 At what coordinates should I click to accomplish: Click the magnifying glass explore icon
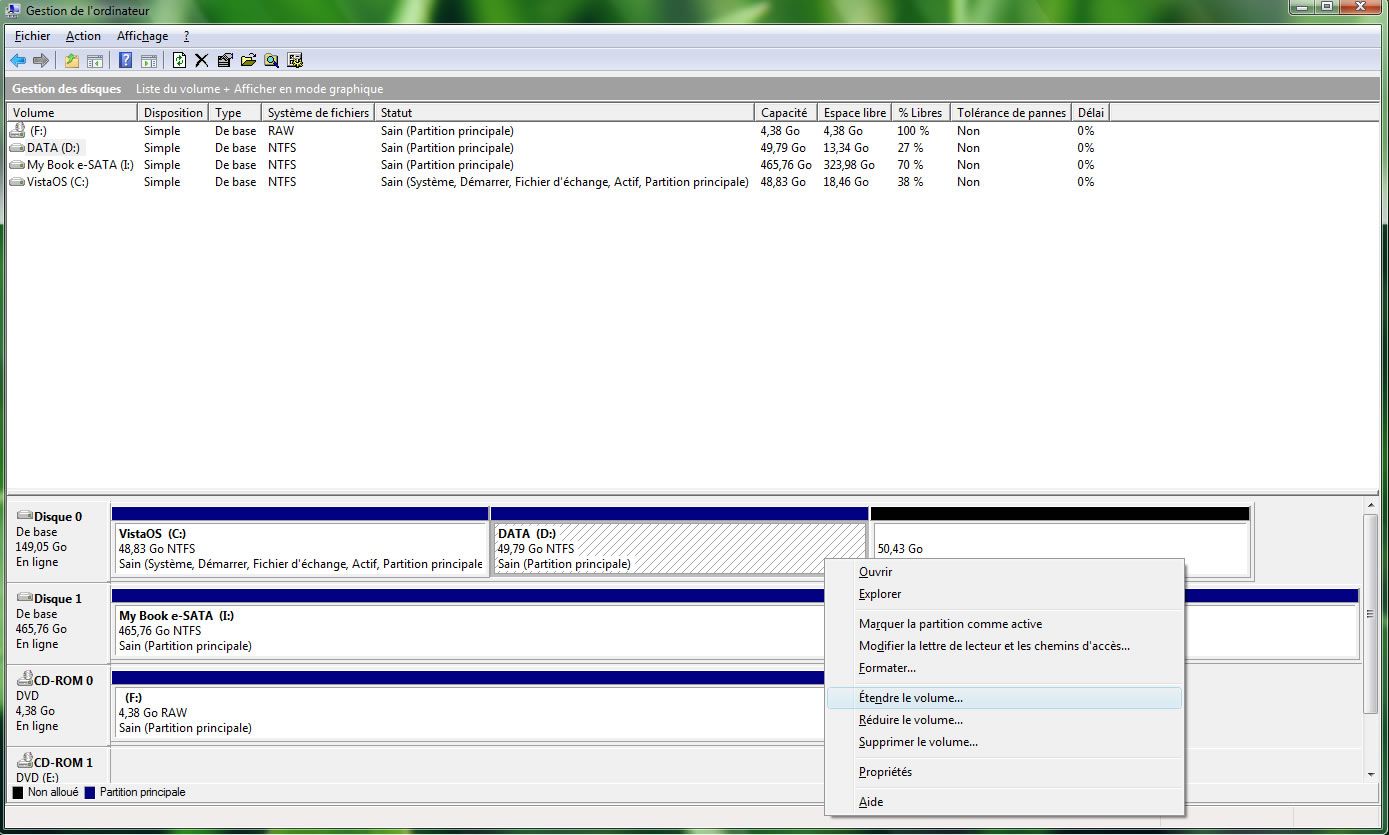point(272,60)
